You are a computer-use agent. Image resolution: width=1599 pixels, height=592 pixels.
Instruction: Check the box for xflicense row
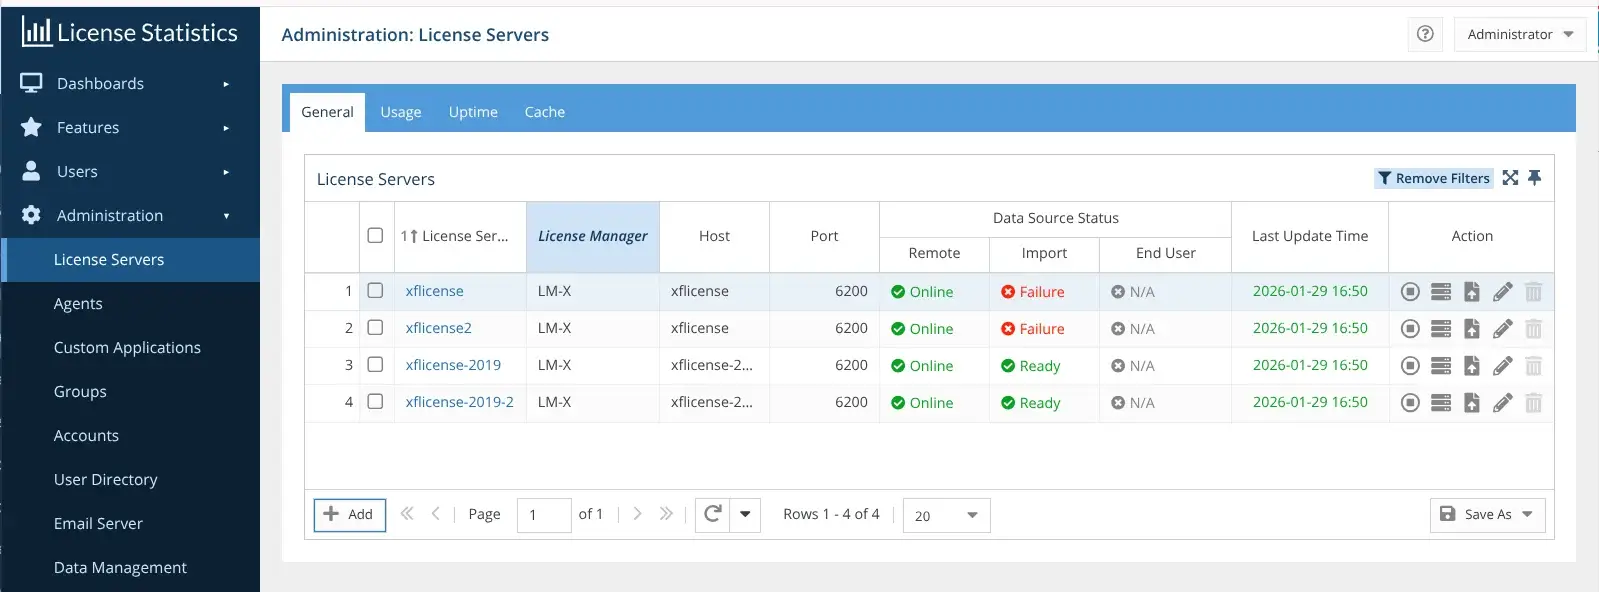coord(375,291)
